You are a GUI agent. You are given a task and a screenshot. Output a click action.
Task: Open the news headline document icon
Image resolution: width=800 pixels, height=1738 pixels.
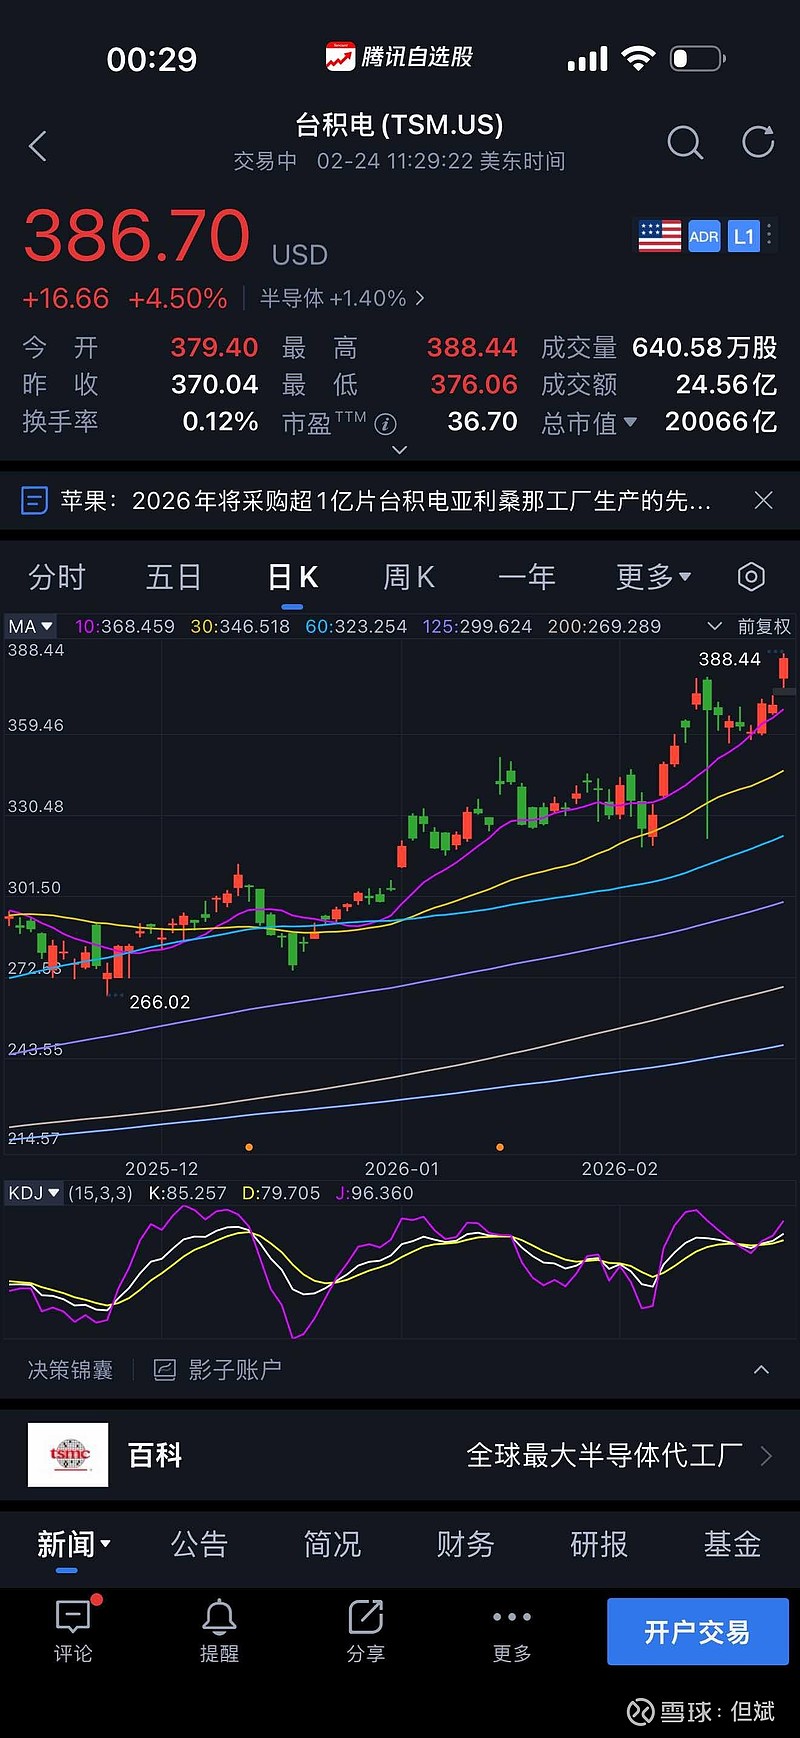[x=34, y=500]
